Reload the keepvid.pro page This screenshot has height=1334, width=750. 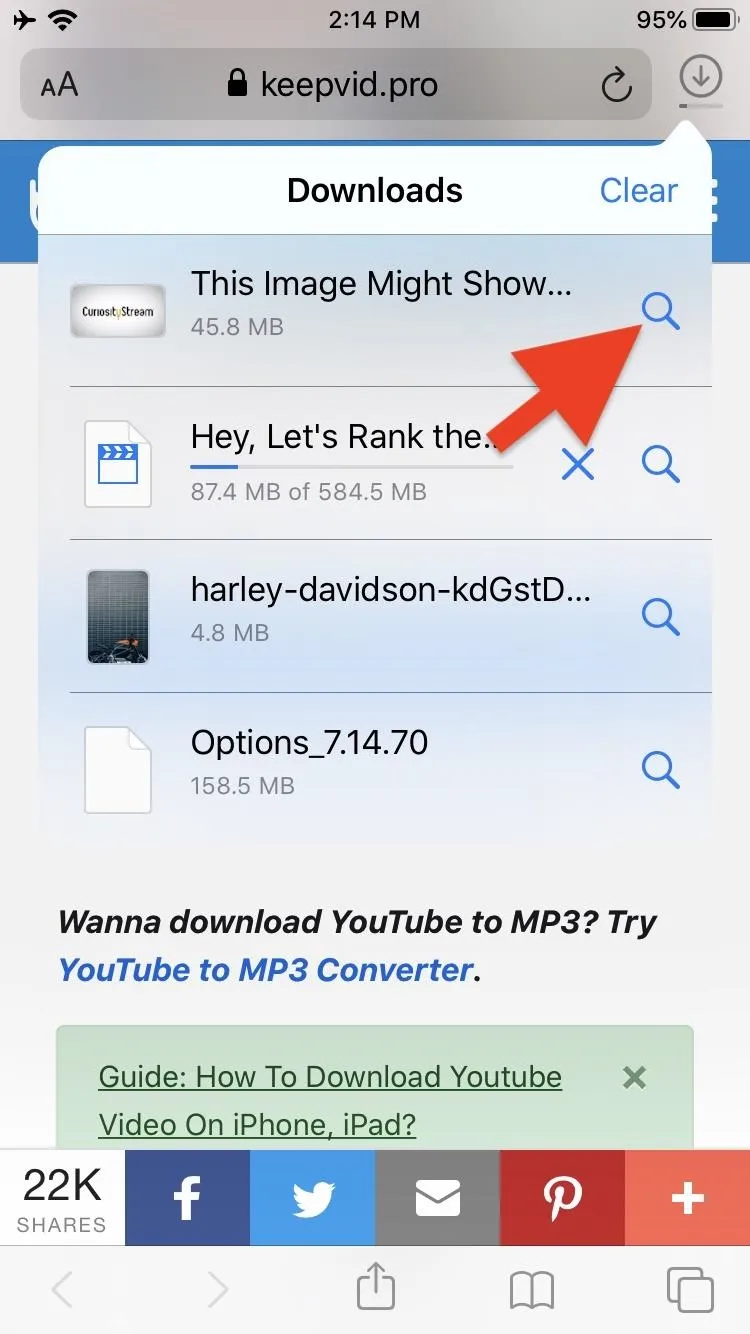617,86
